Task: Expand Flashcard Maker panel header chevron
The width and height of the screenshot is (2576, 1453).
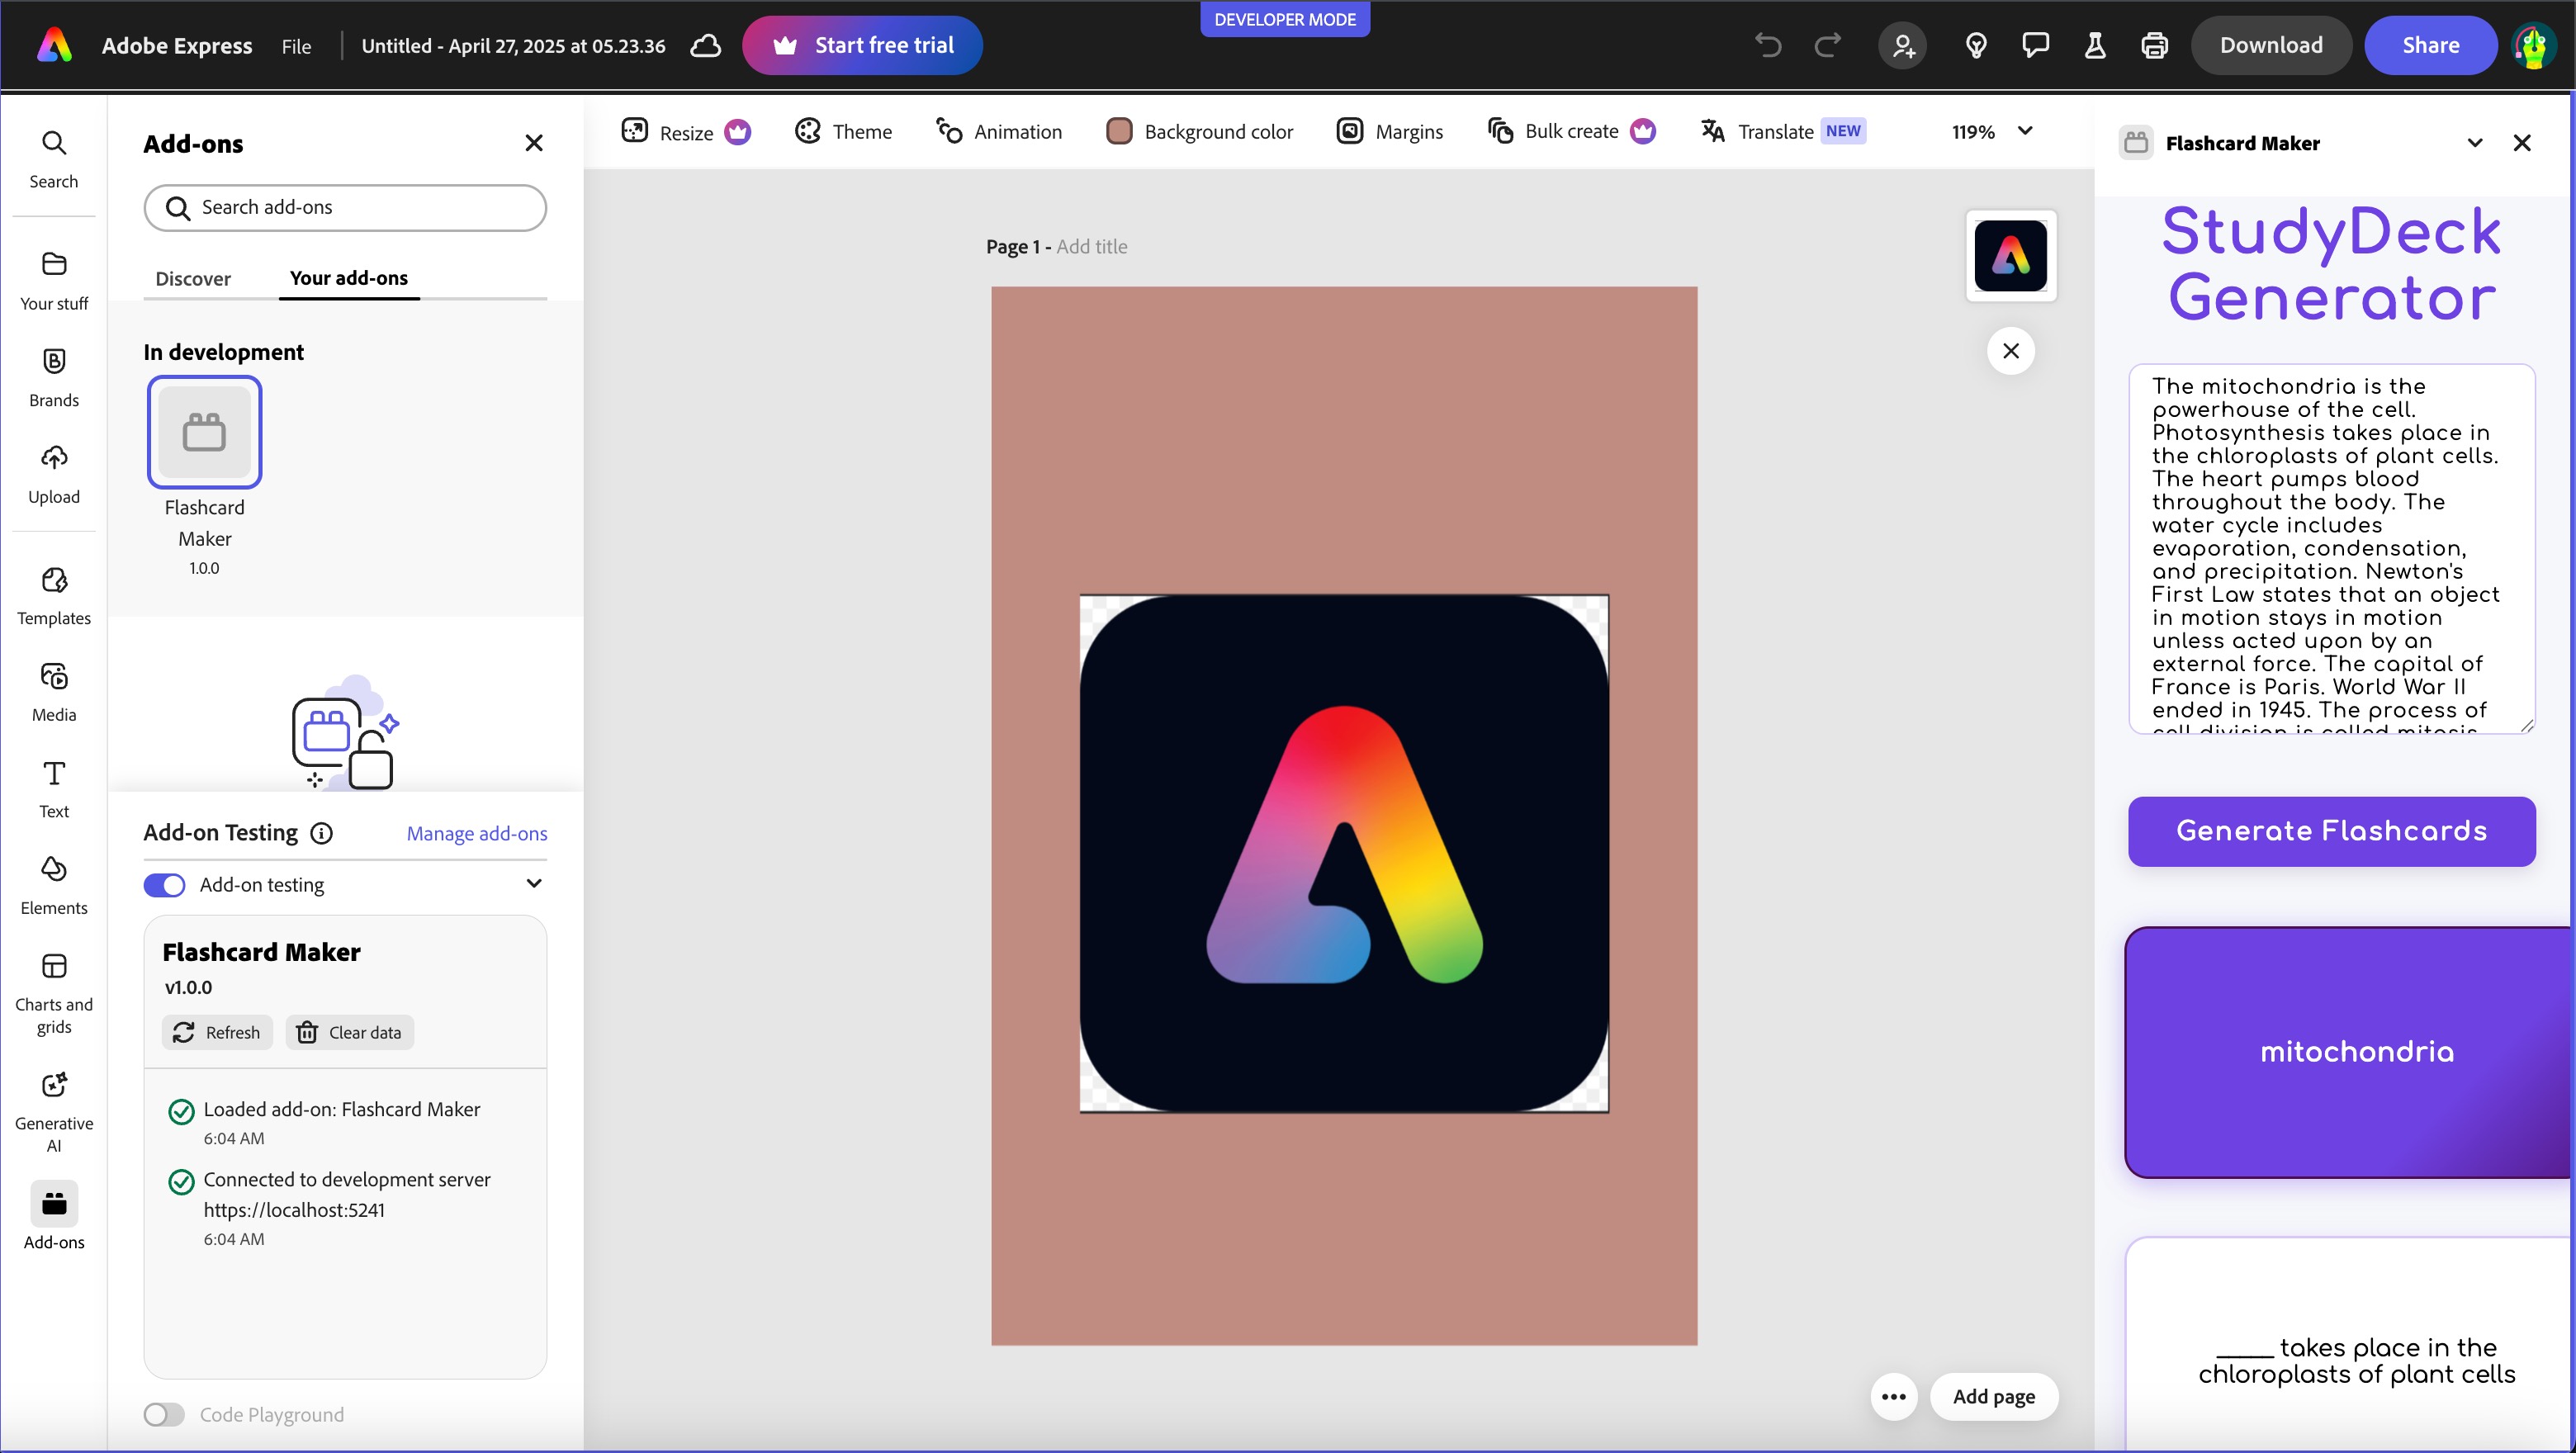Action: (2474, 143)
